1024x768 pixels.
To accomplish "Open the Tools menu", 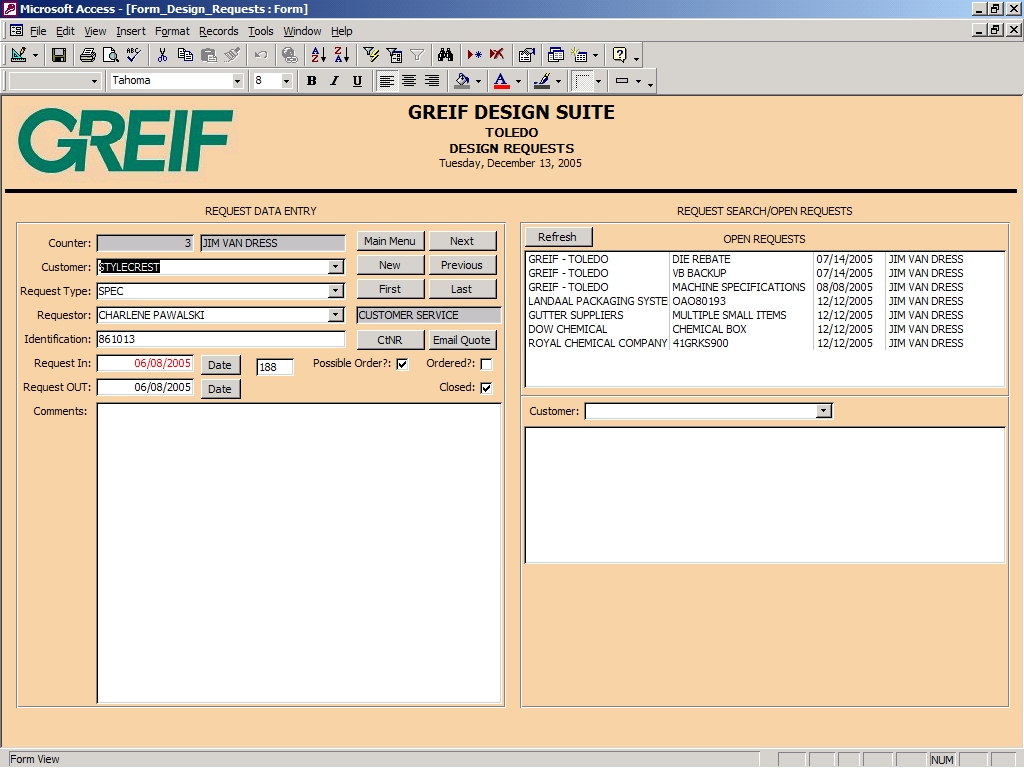I will tap(260, 31).
